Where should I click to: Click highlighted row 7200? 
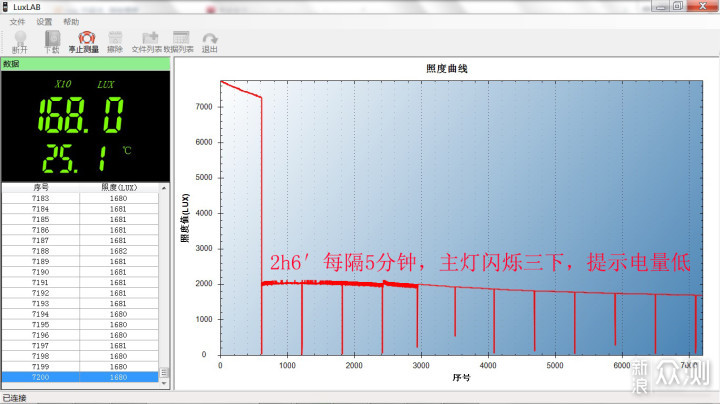tap(80, 377)
